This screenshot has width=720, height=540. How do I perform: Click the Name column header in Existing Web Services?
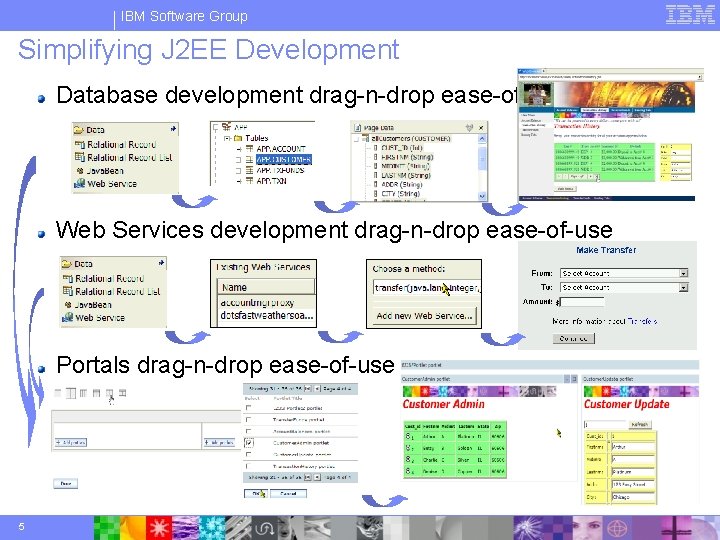coord(266,287)
